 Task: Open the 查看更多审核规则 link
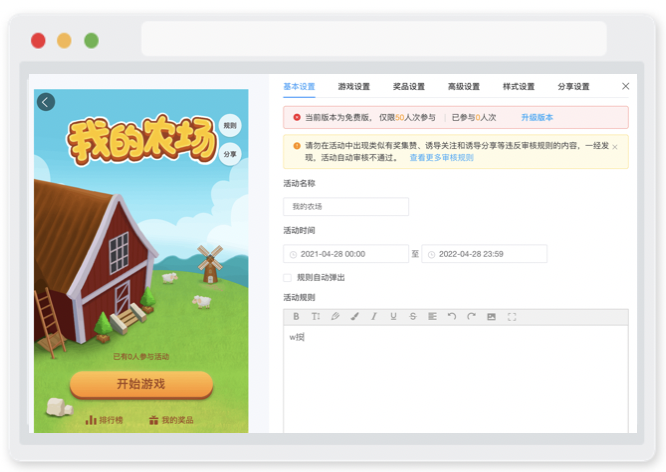441,158
